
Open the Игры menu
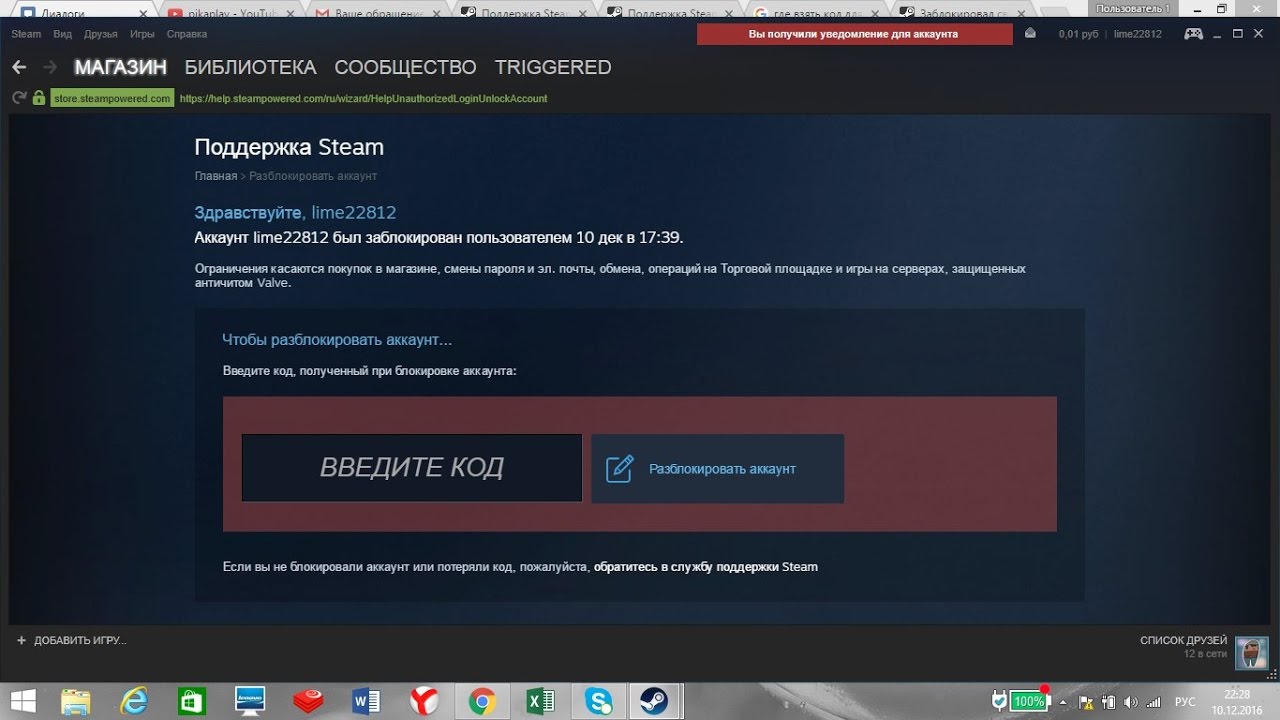pyautogui.click(x=142, y=34)
